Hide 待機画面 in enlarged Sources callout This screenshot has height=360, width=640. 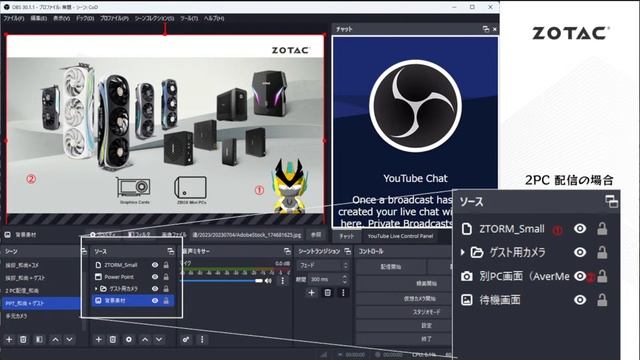pyautogui.click(x=580, y=300)
